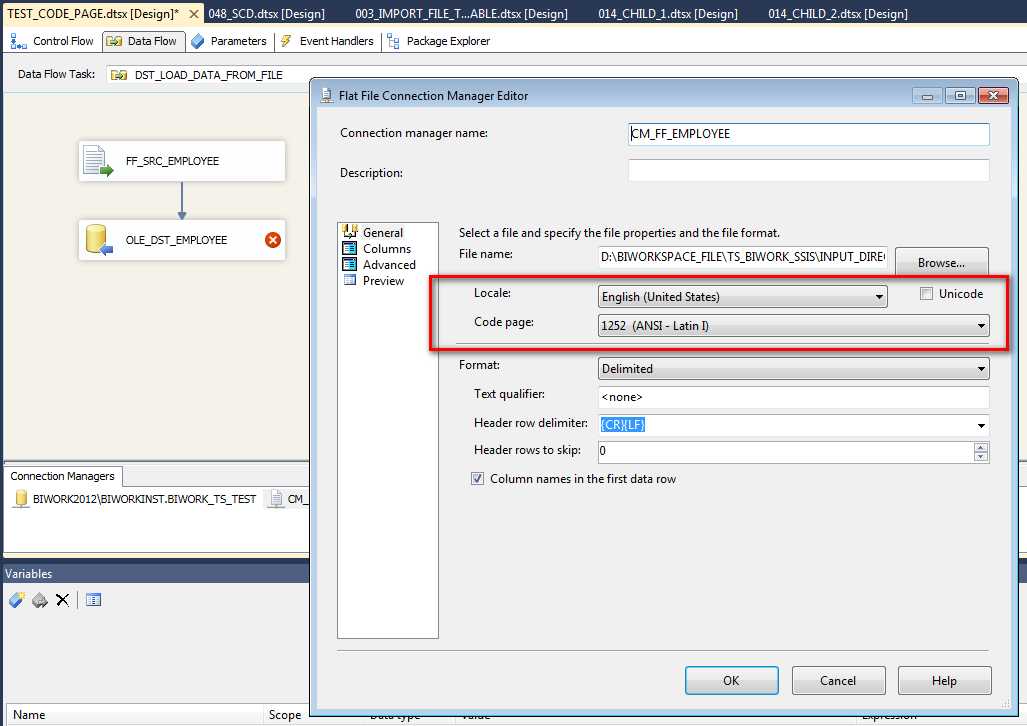Select Advanced in the editor page list
The height and width of the screenshot is (726, 1027).
click(x=389, y=264)
